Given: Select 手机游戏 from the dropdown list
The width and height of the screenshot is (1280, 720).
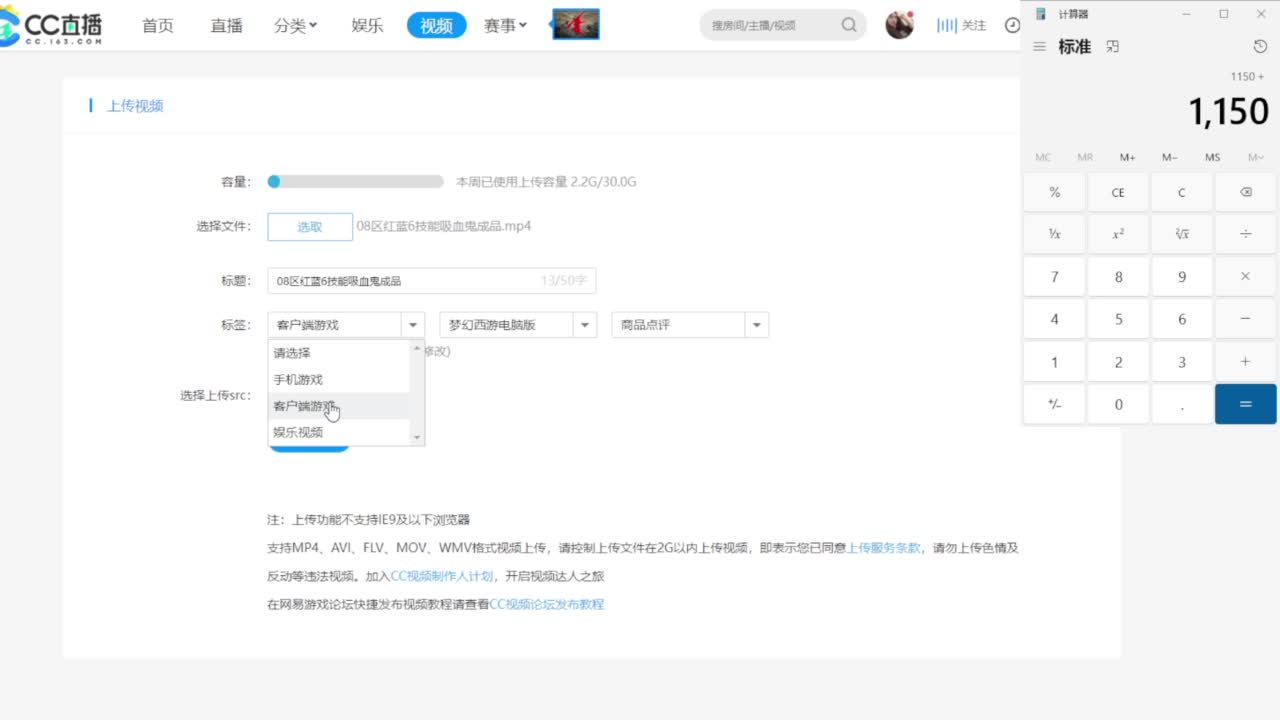Looking at the screenshot, I should [299, 379].
